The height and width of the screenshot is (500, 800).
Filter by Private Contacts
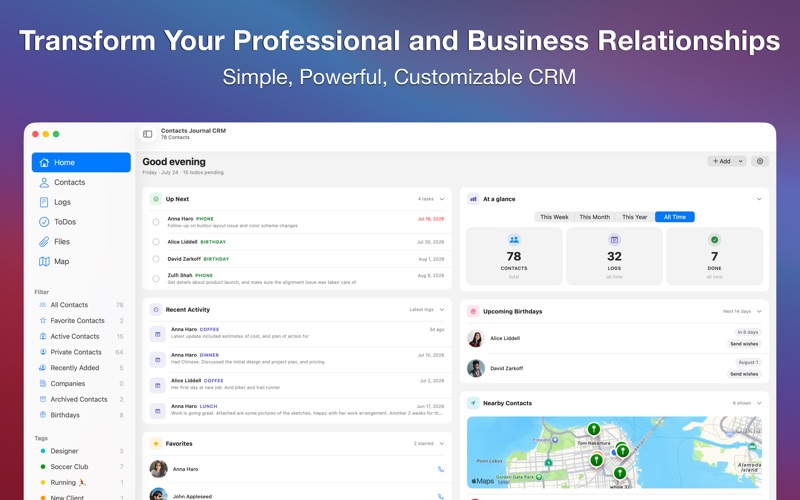click(81, 352)
